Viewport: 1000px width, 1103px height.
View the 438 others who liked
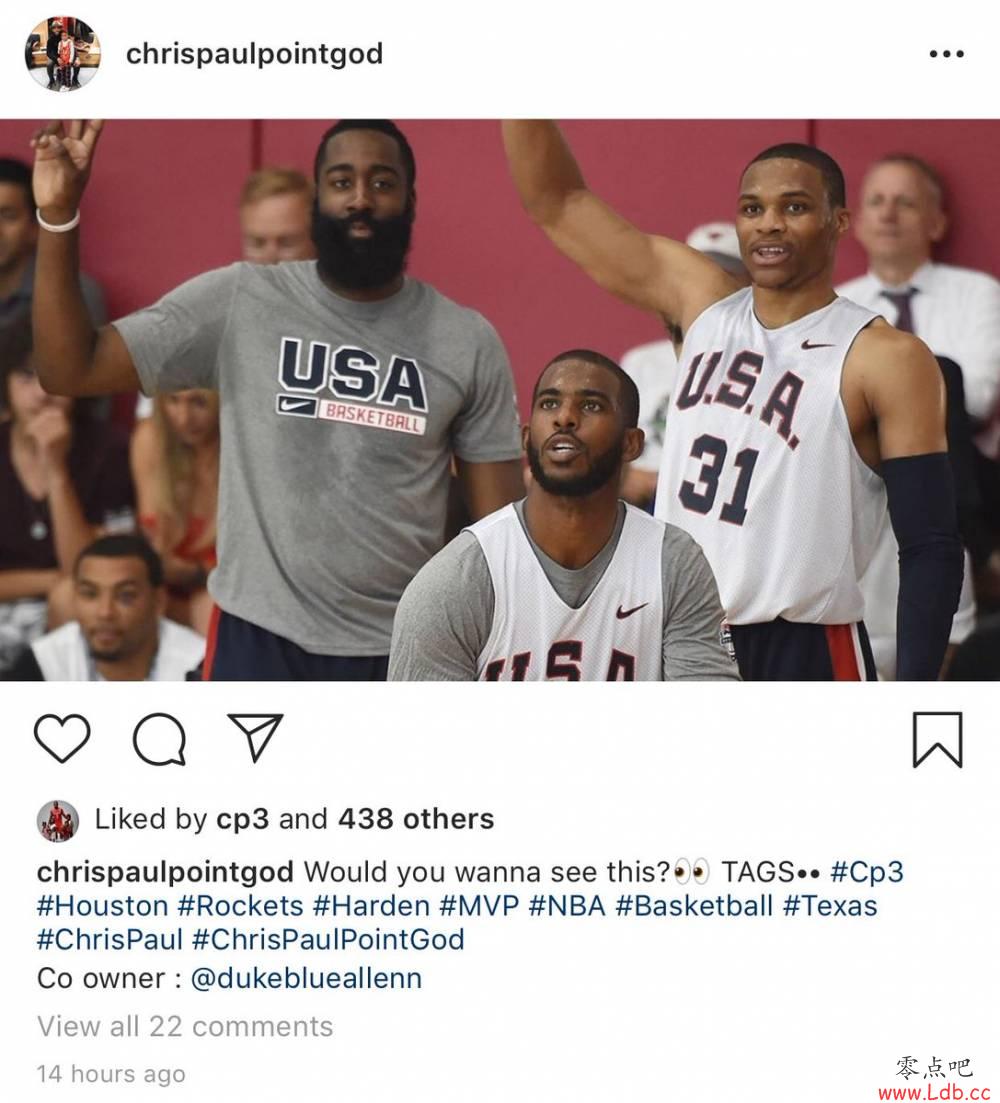[416, 819]
